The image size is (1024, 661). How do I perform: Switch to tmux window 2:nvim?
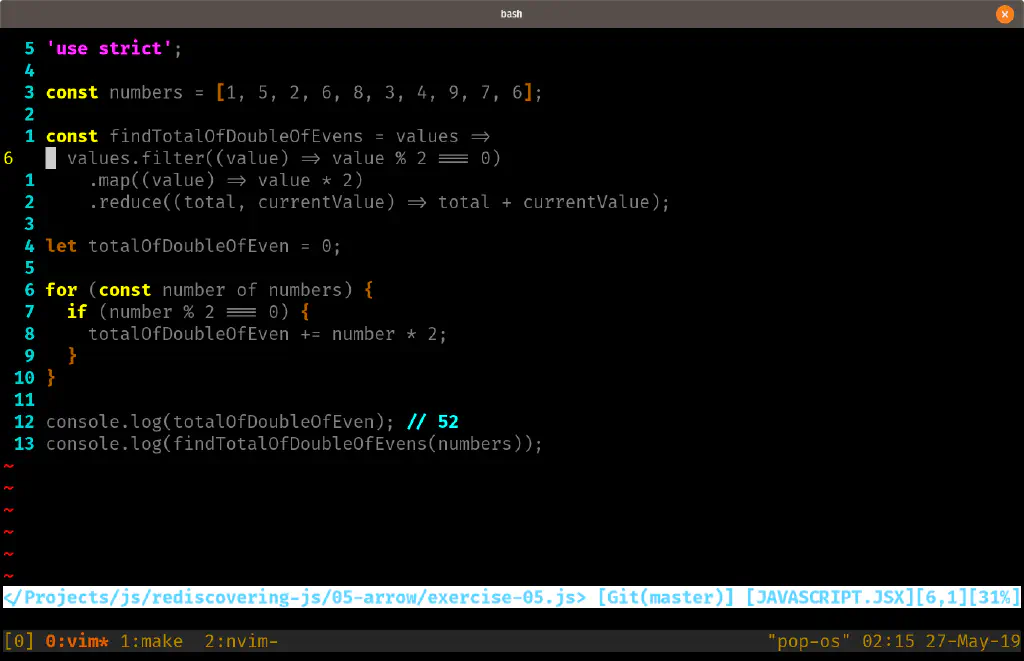[240, 641]
